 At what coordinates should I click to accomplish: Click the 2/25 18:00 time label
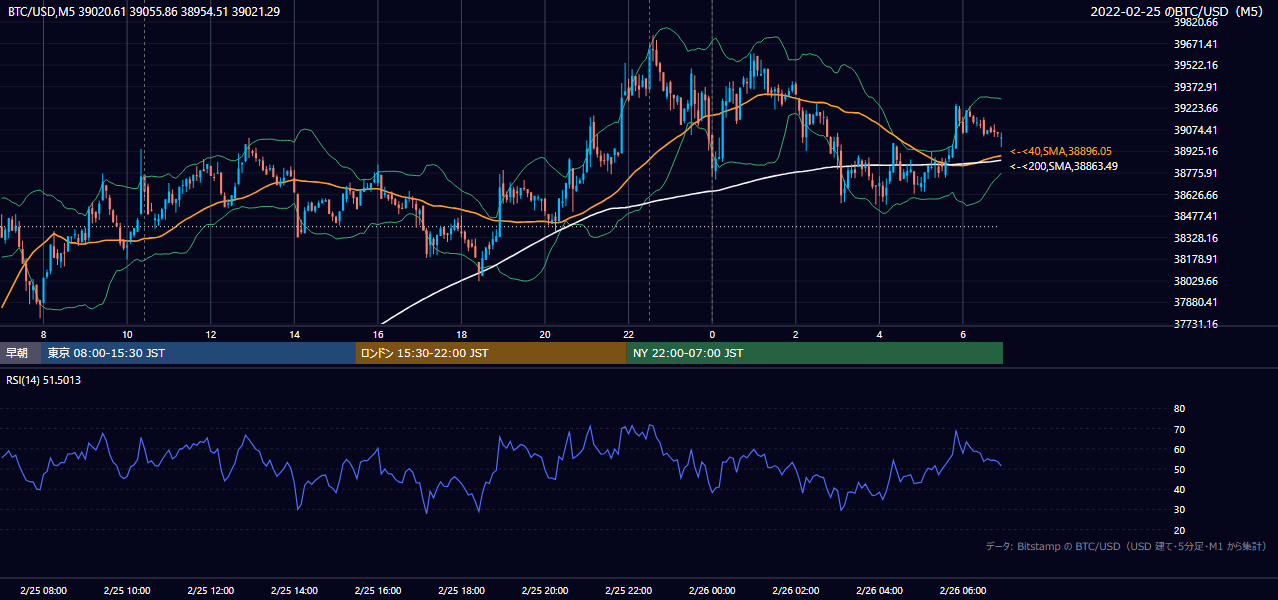462,590
